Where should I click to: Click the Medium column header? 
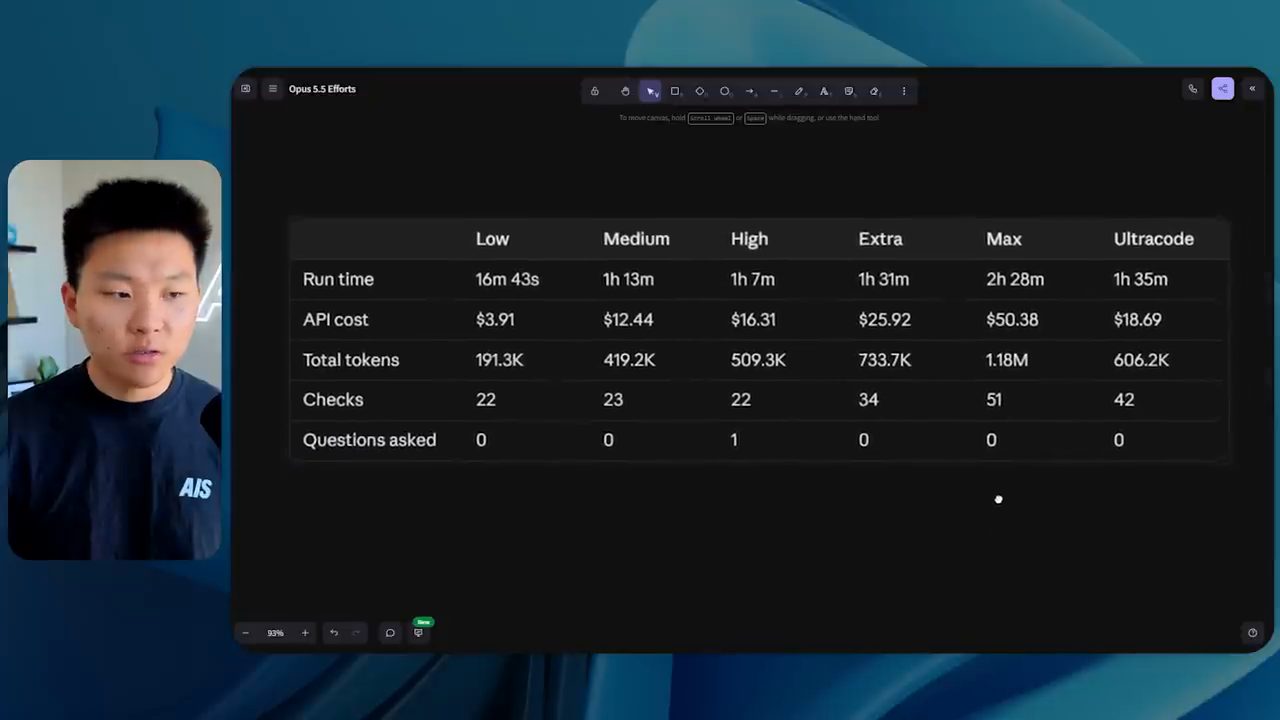pyautogui.click(x=636, y=239)
